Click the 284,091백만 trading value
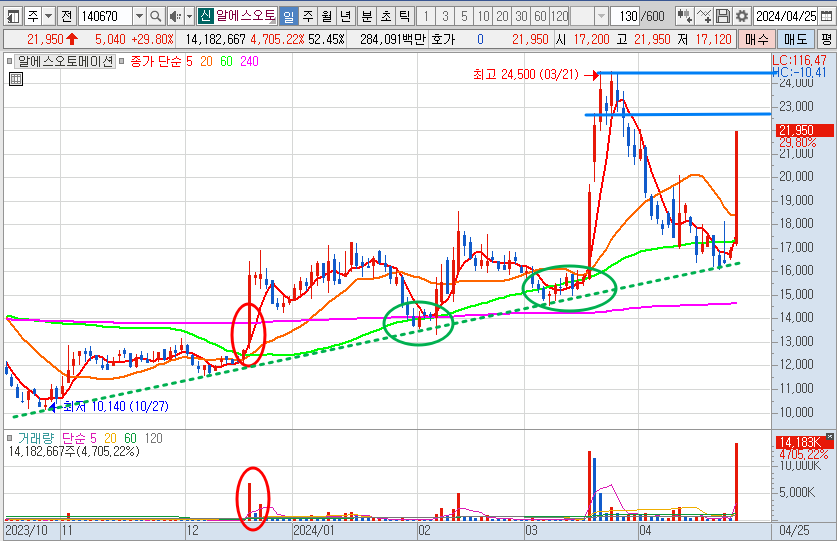The height and width of the screenshot is (541, 837). (392, 39)
